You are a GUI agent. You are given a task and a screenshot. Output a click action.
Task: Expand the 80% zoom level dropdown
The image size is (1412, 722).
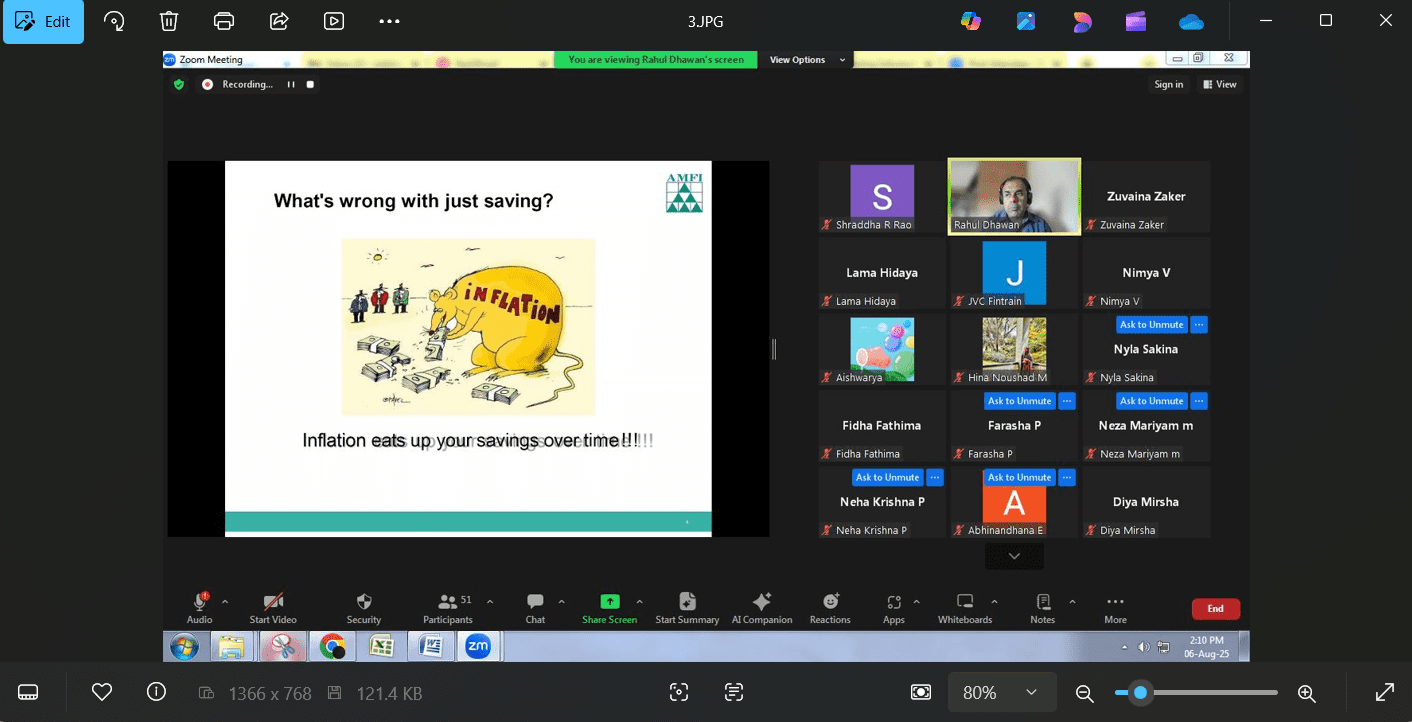point(1031,692)
